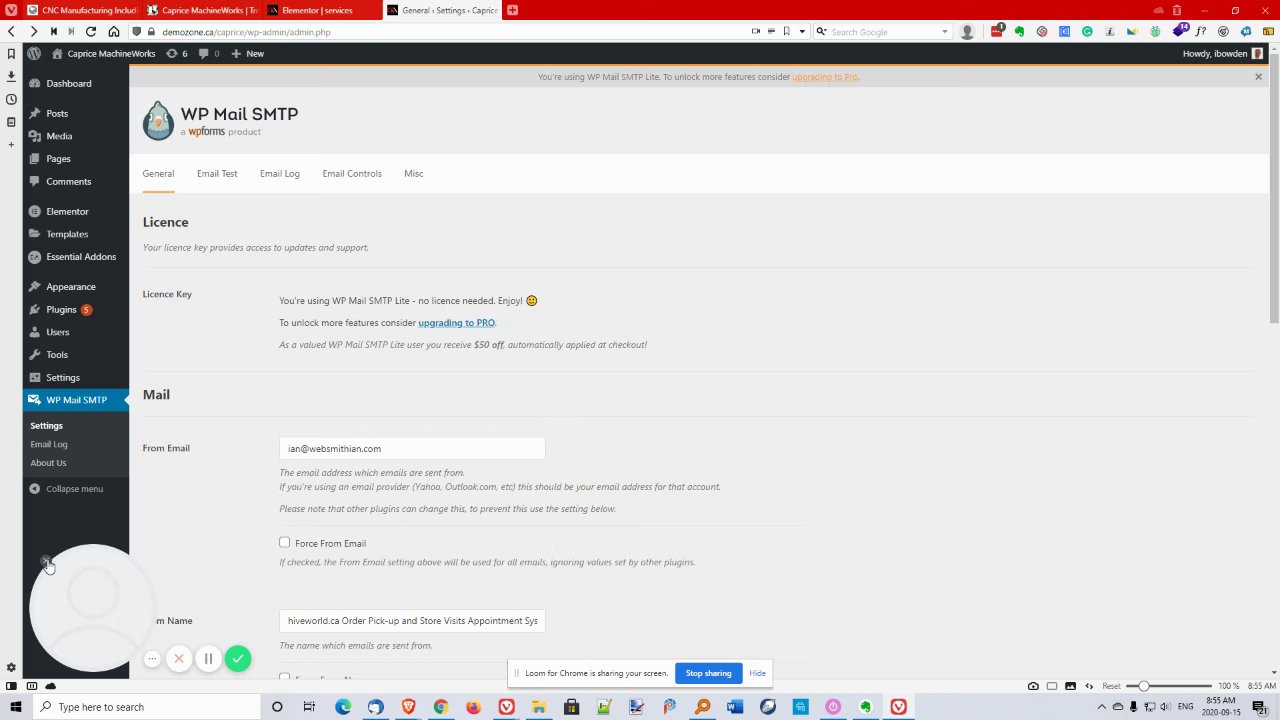1280x720 pixels.
Task: Open Windows notification center icon
Action: [x=1261, y=707]
